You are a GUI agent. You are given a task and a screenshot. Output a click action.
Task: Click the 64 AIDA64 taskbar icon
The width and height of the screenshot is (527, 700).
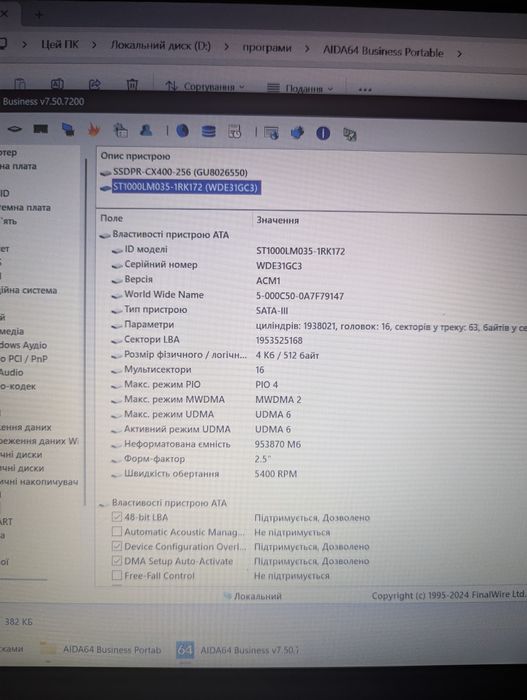pos(185,650)
